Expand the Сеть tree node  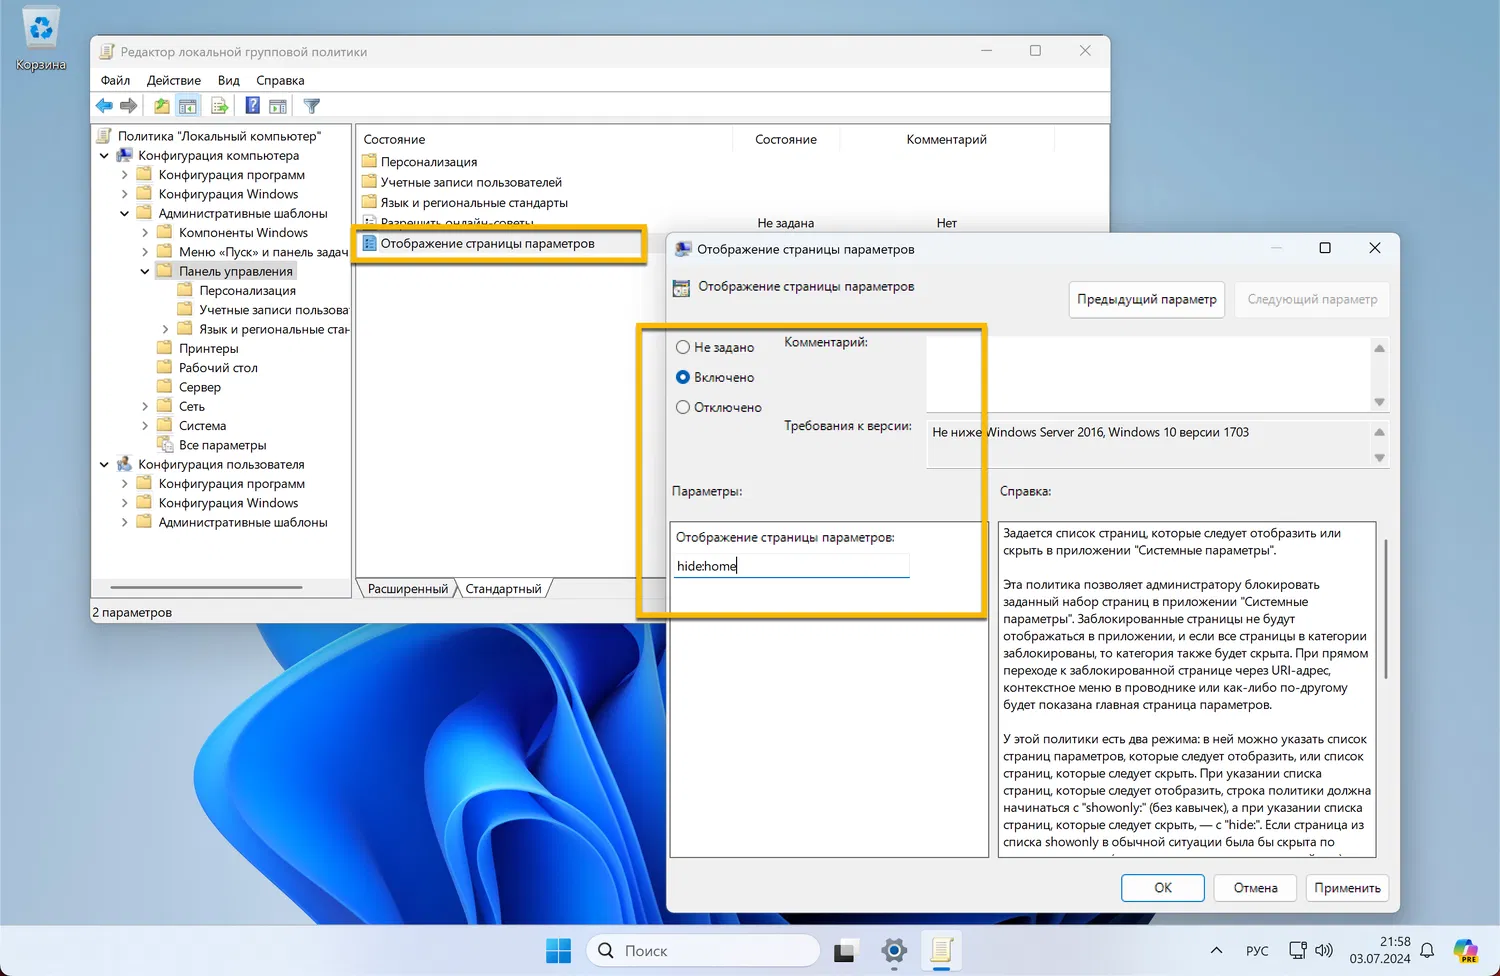(145, 406)
